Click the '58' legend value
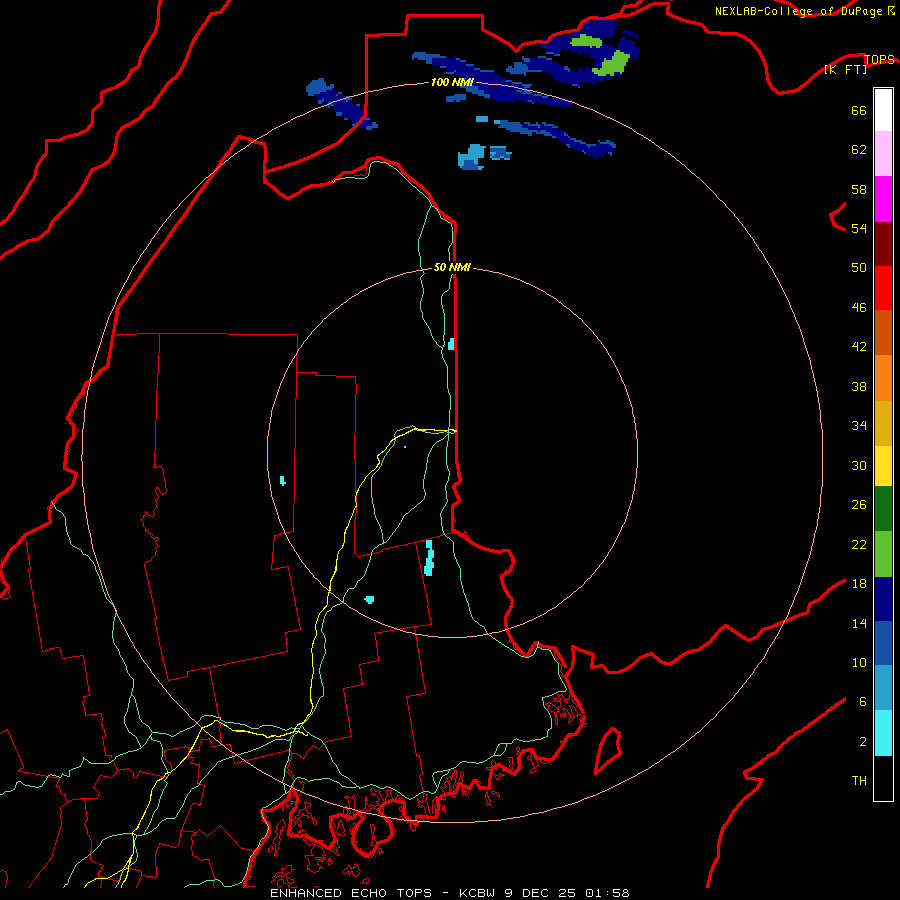The width and height of the screenshot is (900, 900). pyautogui.click(x=859, y=189)
